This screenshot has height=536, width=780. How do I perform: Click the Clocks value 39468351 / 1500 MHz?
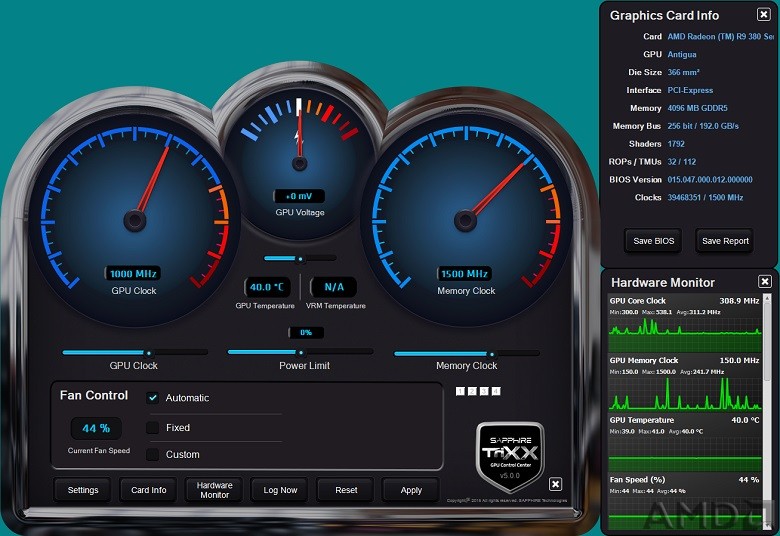[x=705, y=198]
